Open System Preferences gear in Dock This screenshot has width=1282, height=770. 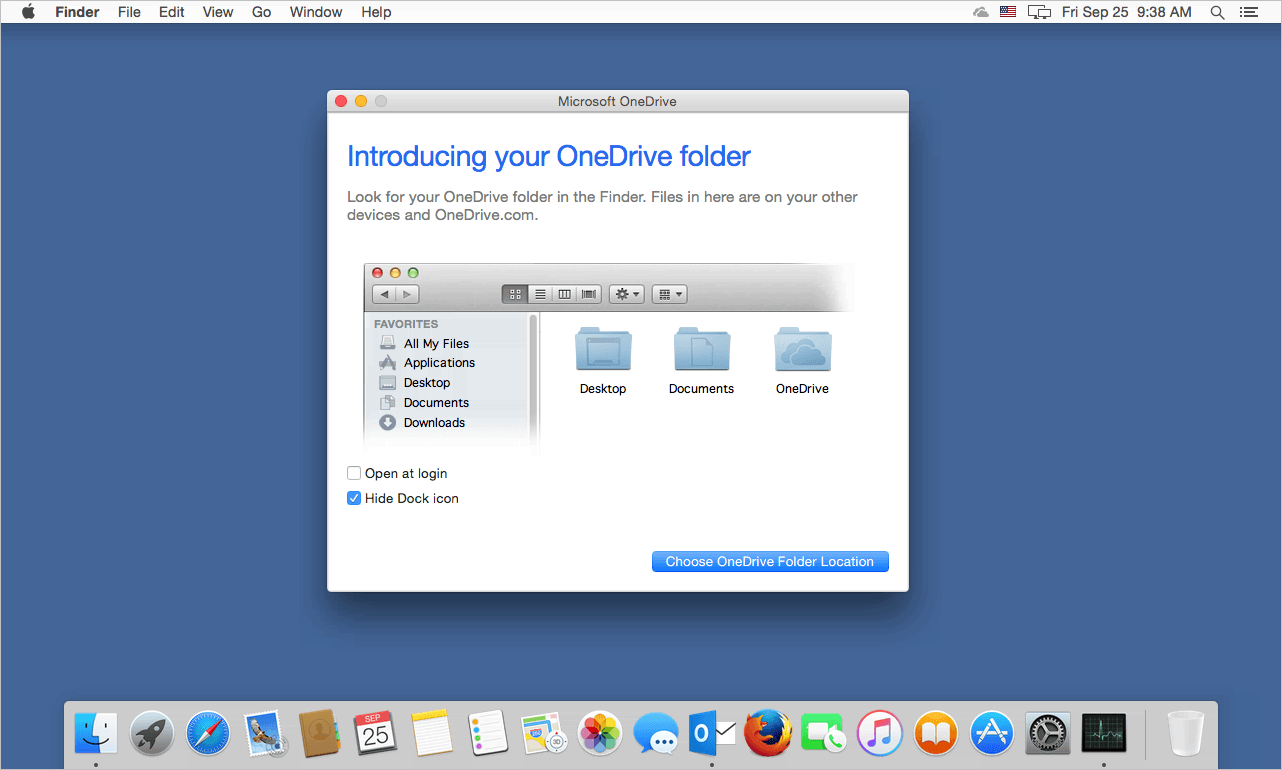click(1048, 734)
